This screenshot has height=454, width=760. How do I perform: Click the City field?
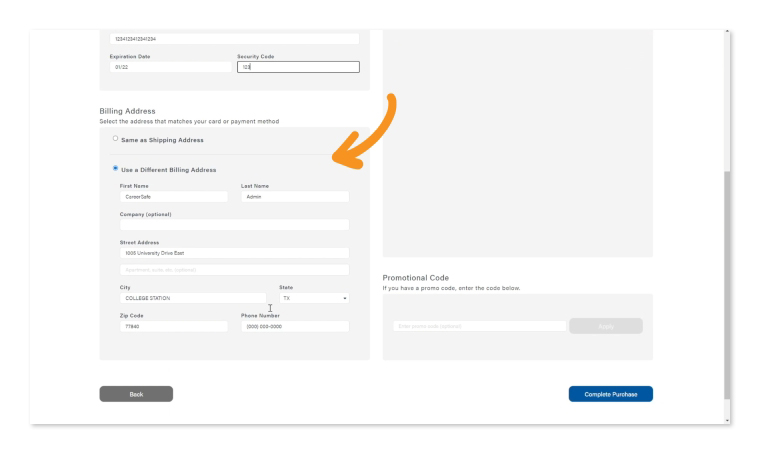coord(193,298)
